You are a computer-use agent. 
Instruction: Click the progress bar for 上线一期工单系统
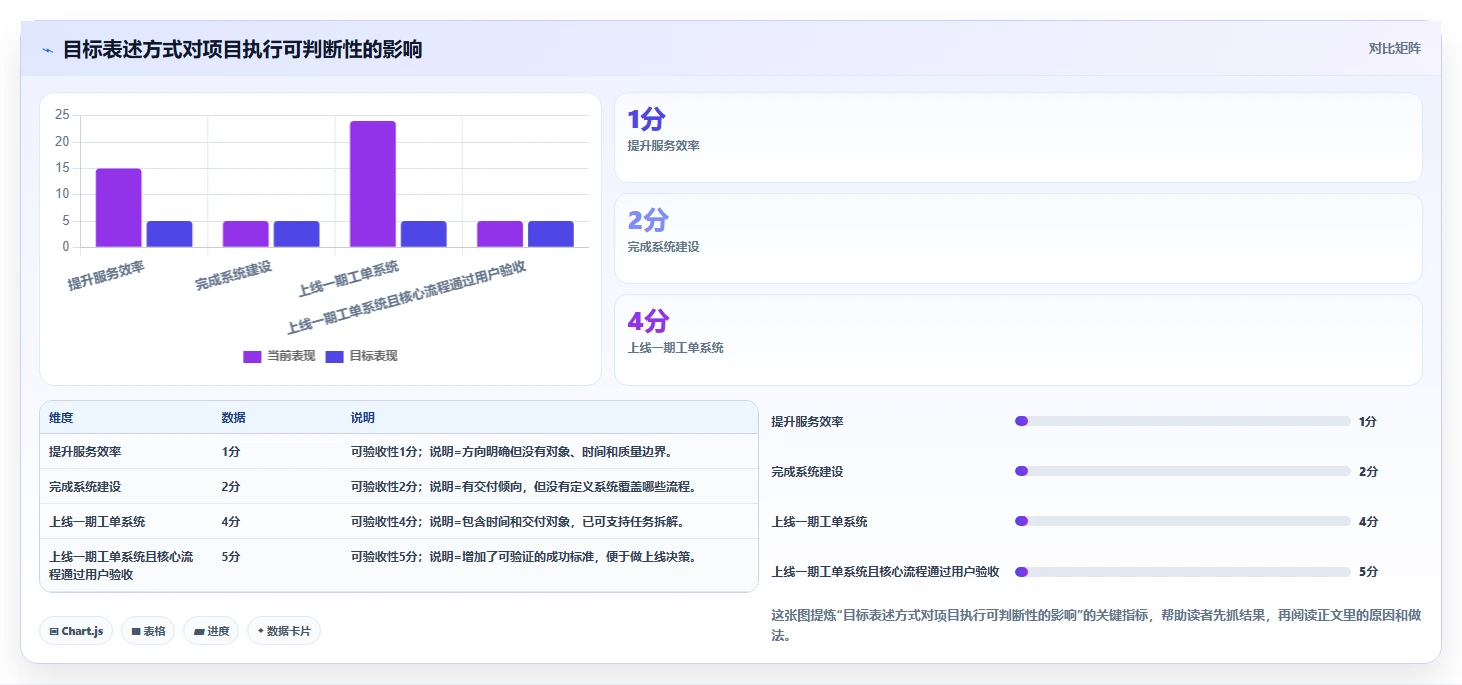coord(1183,521)
